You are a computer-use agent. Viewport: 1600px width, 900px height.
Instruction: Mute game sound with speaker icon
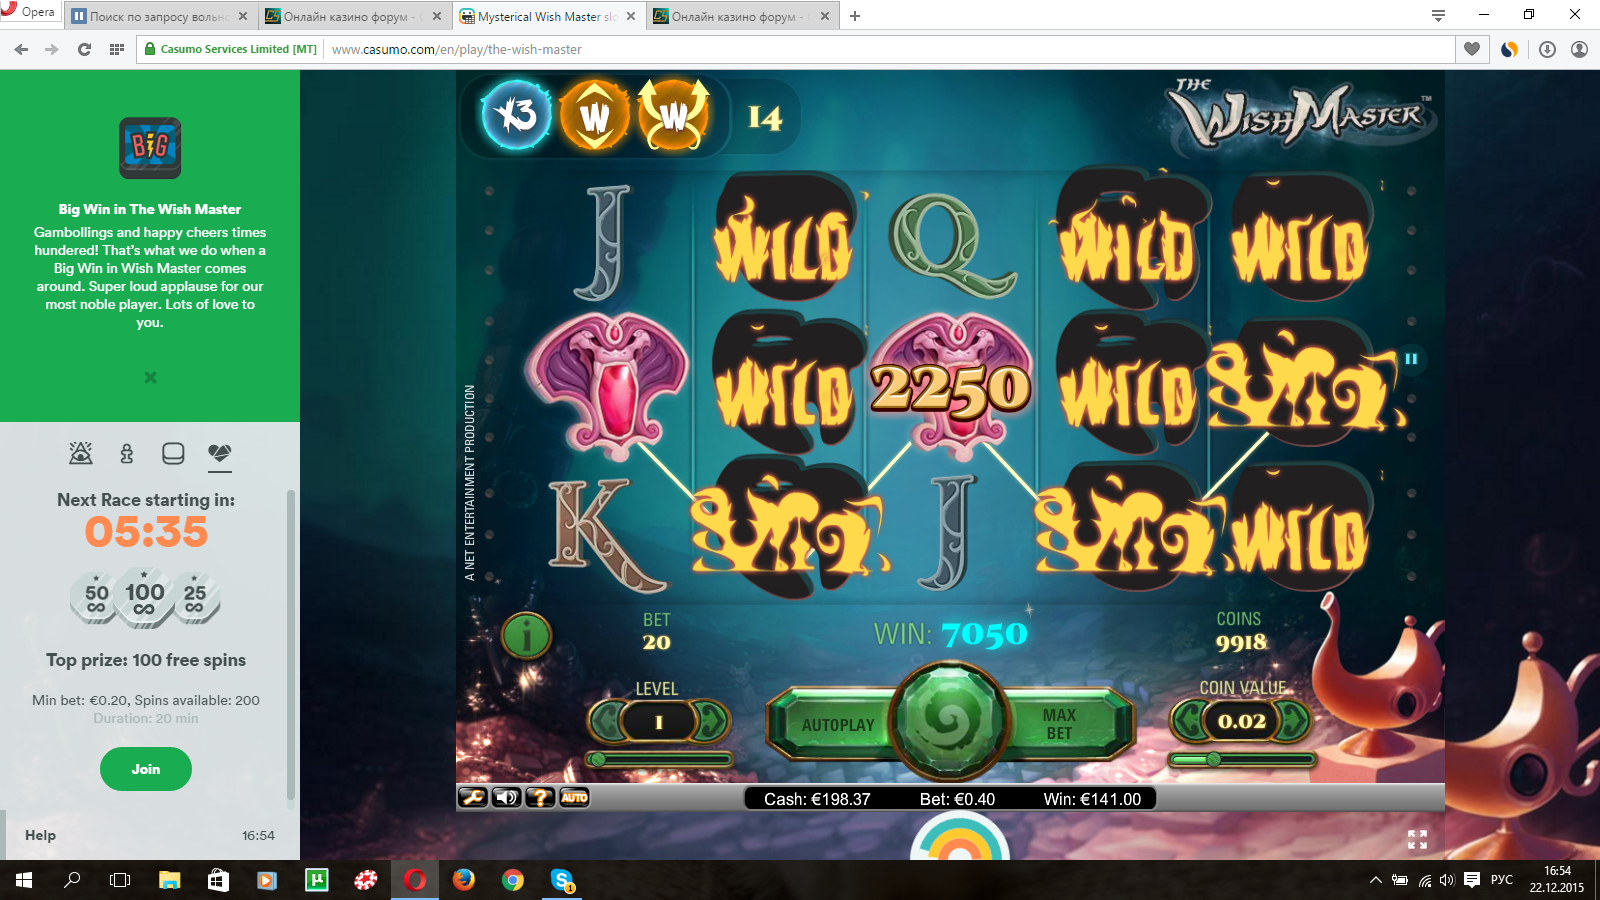[x=507, y=797]
